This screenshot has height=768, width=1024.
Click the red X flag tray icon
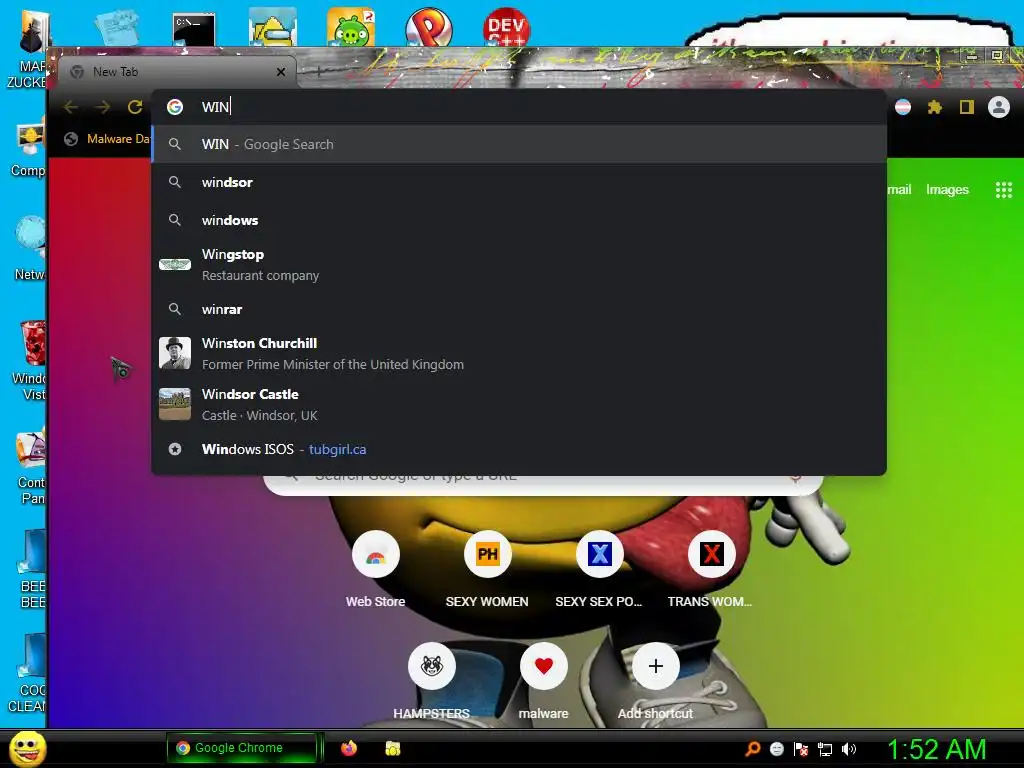(x=801, y=749)
